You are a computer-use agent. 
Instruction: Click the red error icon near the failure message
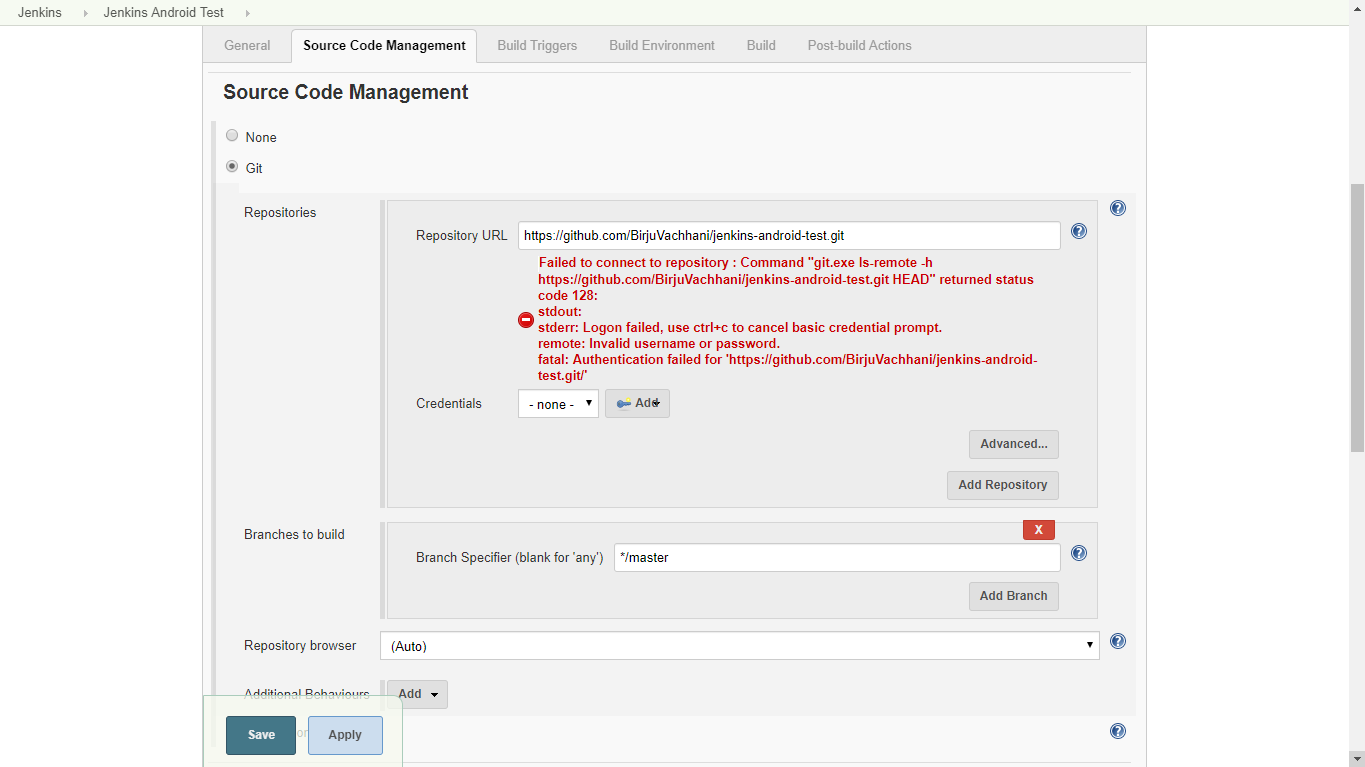click(525, 320)
